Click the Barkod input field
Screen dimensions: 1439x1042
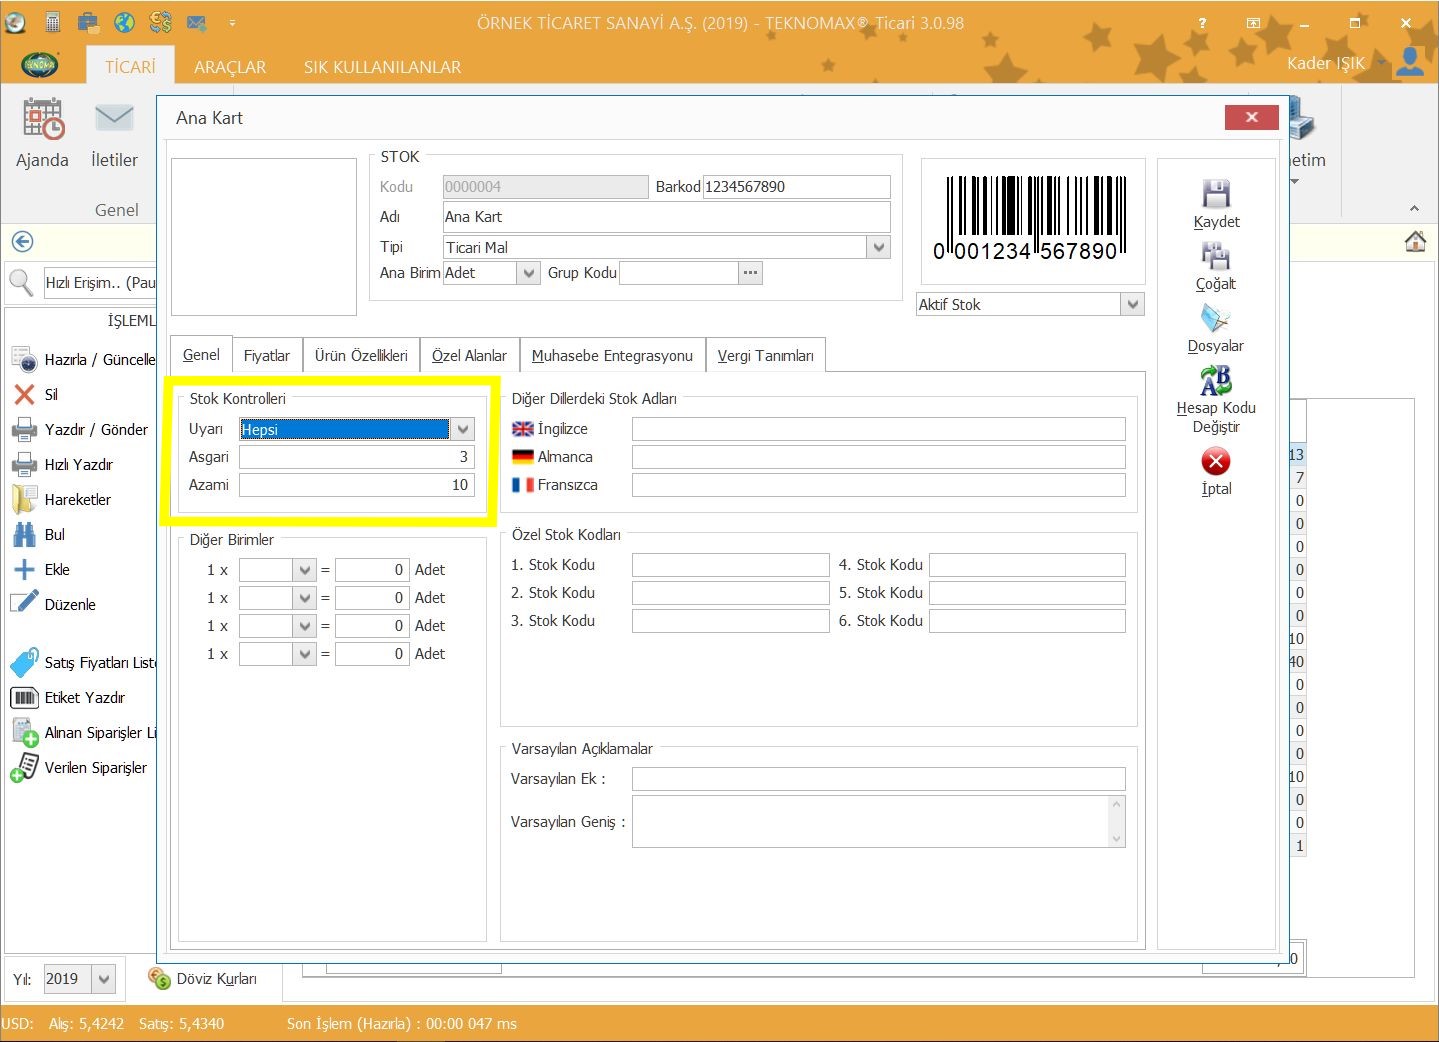click(x=796, y=187)
